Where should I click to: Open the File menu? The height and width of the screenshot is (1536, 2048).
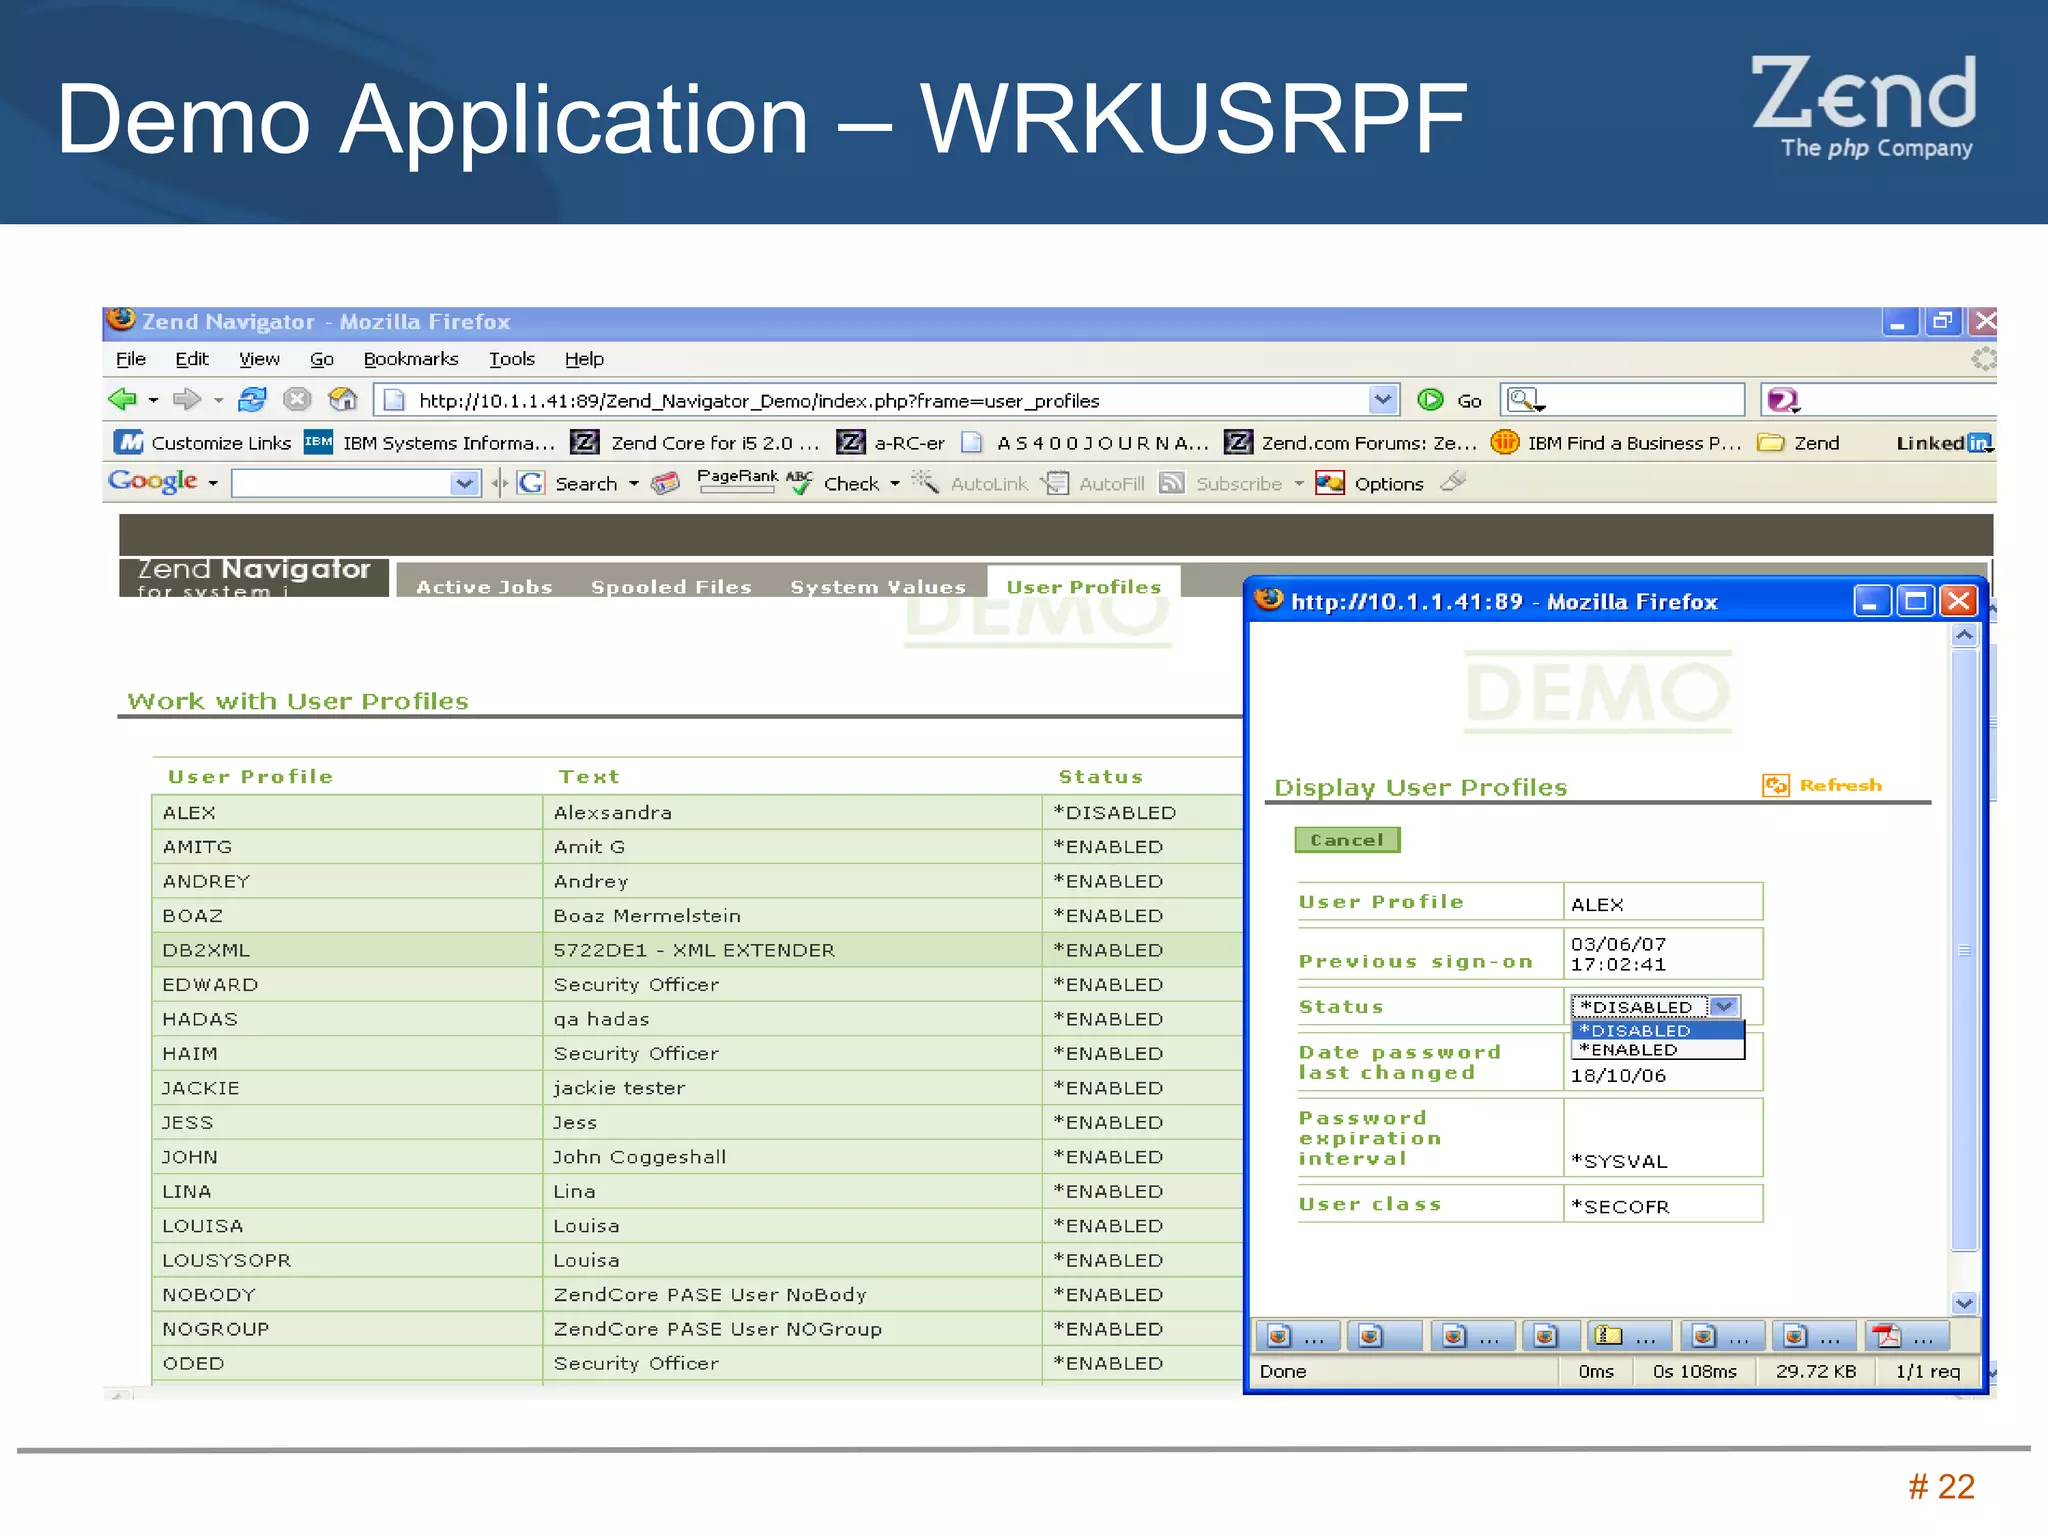pos(131,359)
